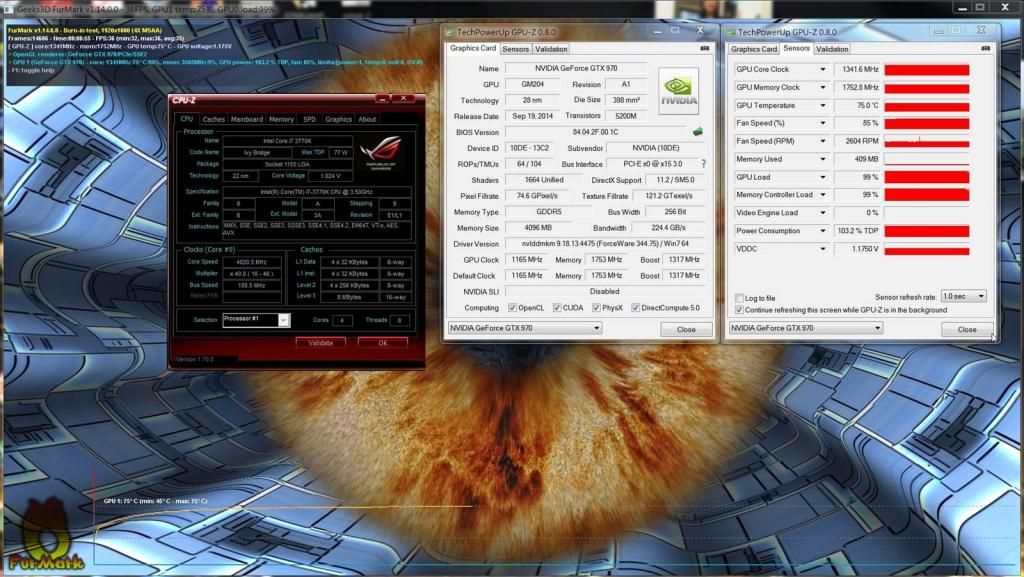This screenshot has height=577, width=1024.
Task: Switch to the Caches tab in CPU-Z
Action: pos(214,119)
